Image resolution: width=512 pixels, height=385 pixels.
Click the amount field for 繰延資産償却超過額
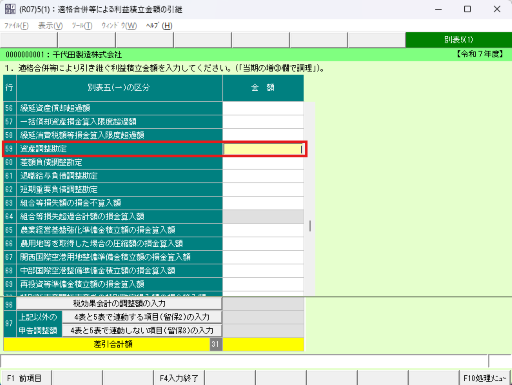pos(263,108)
